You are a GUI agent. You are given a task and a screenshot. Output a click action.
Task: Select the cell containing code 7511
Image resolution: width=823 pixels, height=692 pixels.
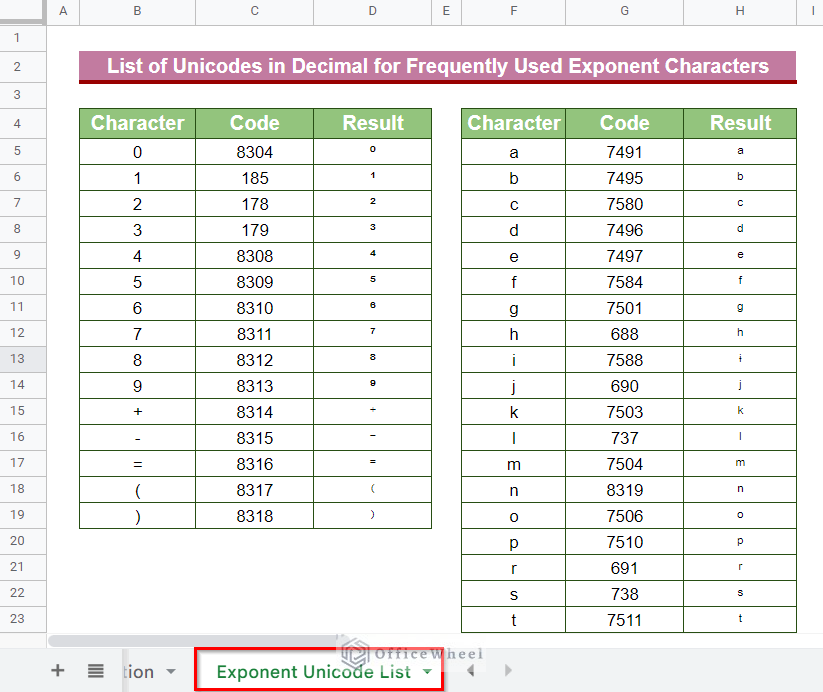click(624, 619)
